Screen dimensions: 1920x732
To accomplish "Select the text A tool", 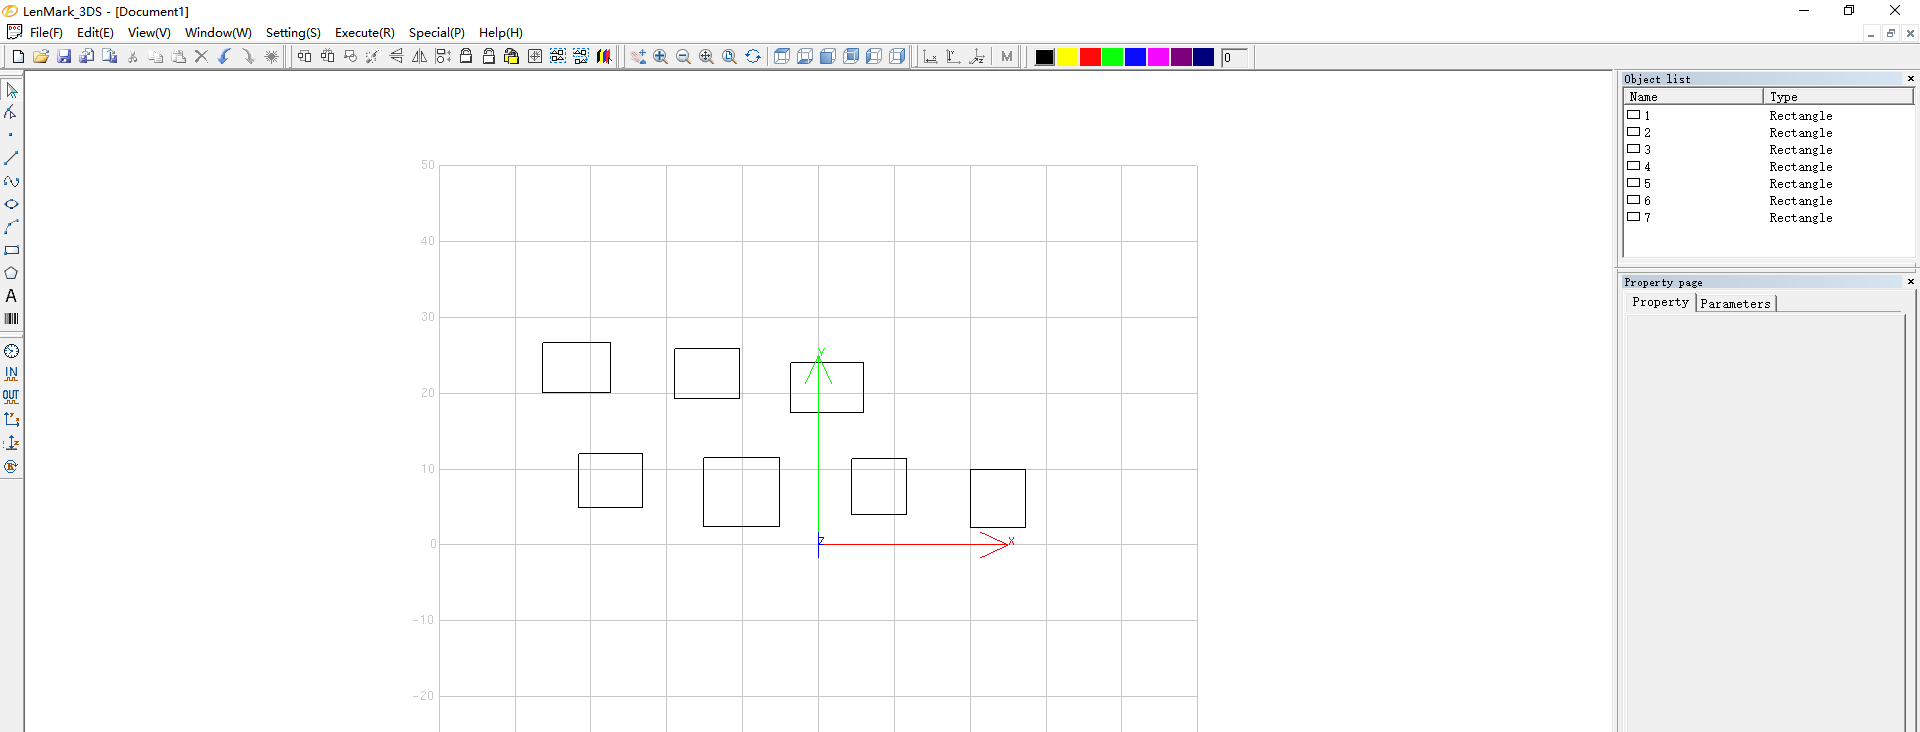I will [x=11, y=296].
